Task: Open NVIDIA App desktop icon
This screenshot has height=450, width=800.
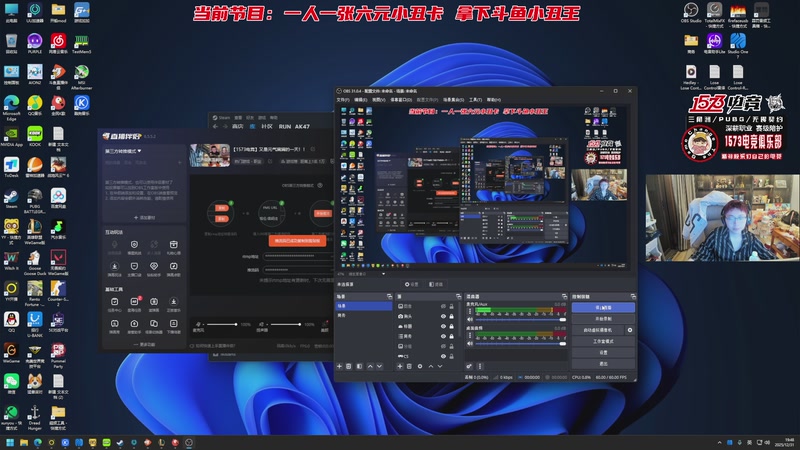Action: point(11,137)
